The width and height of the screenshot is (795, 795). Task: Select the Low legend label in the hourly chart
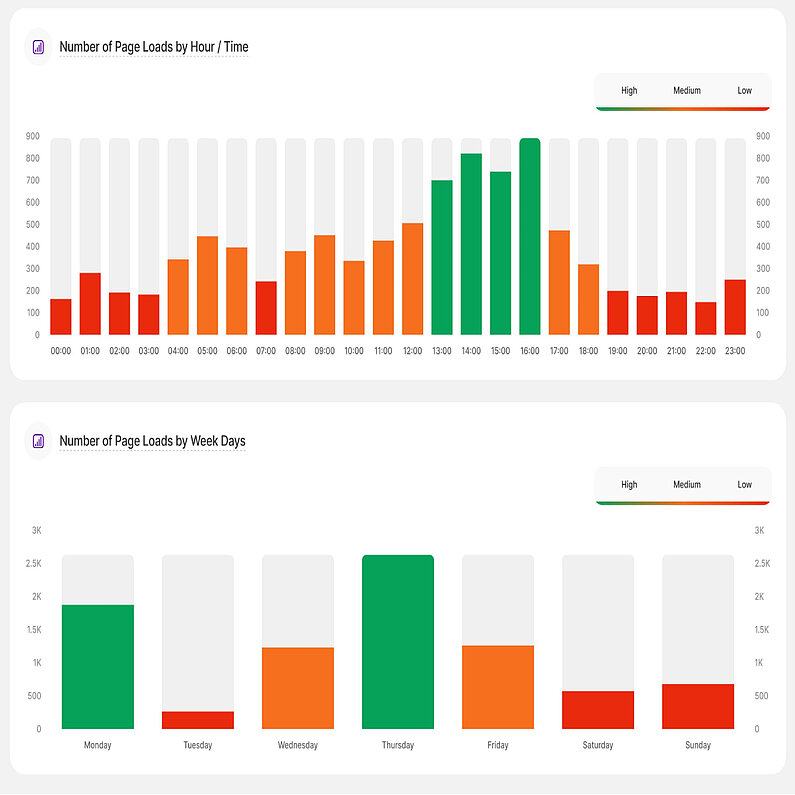(x=744, y=91)
